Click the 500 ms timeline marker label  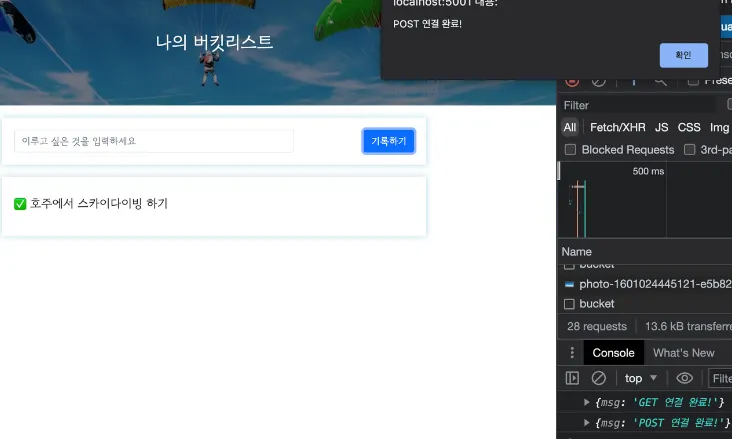click(x=648, y=171)
